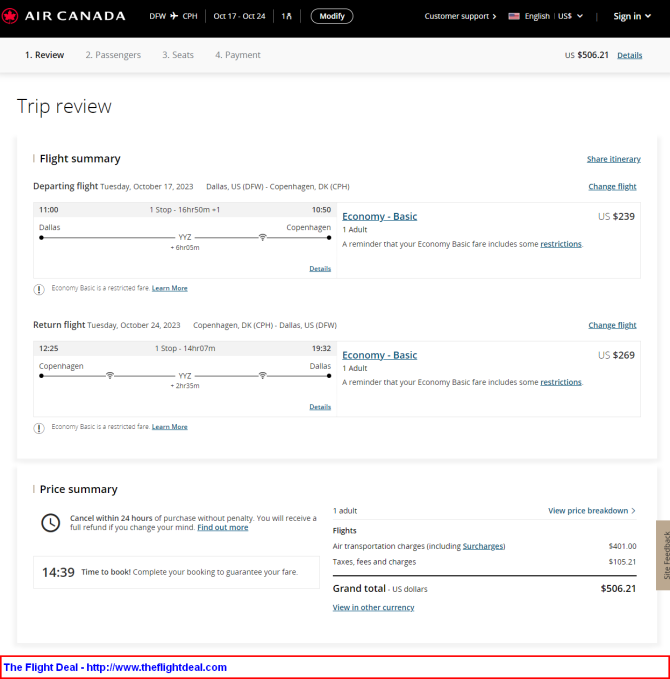Click '1 Stop - 16hr50m +1' duration text

[x=184, y=210]
